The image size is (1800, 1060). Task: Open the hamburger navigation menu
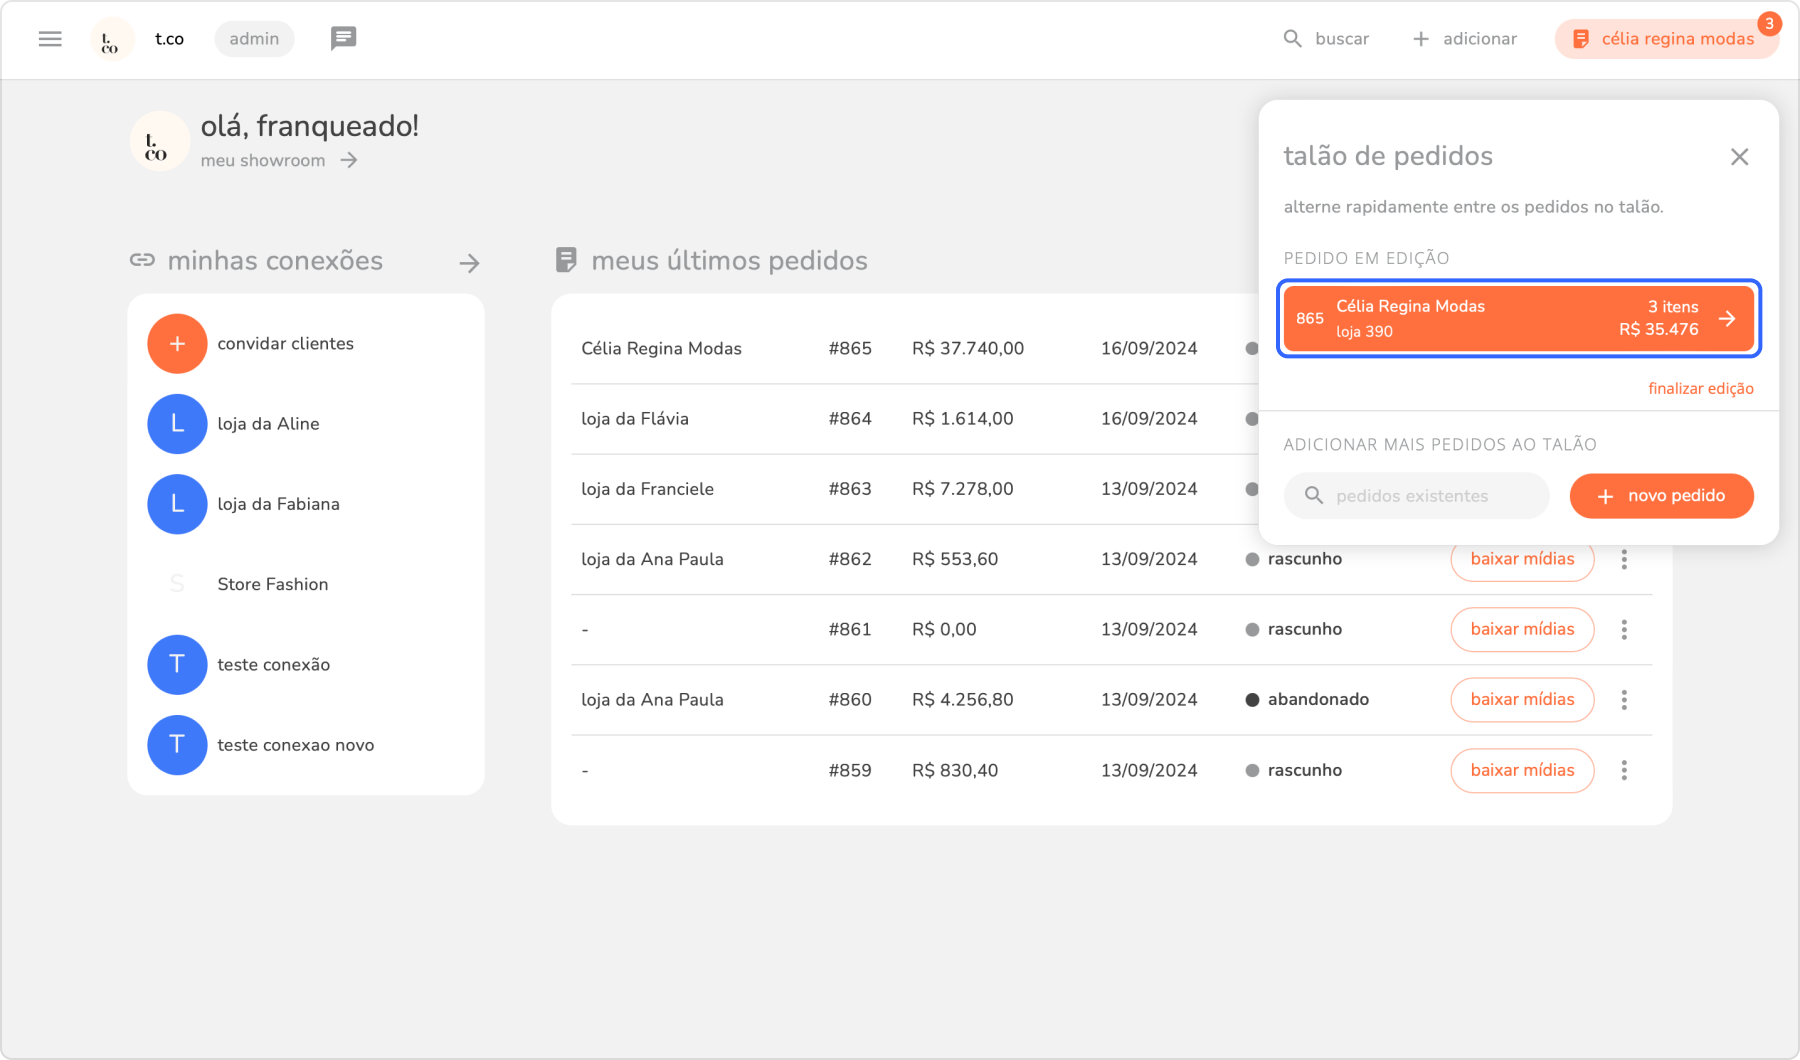(50, 39)
